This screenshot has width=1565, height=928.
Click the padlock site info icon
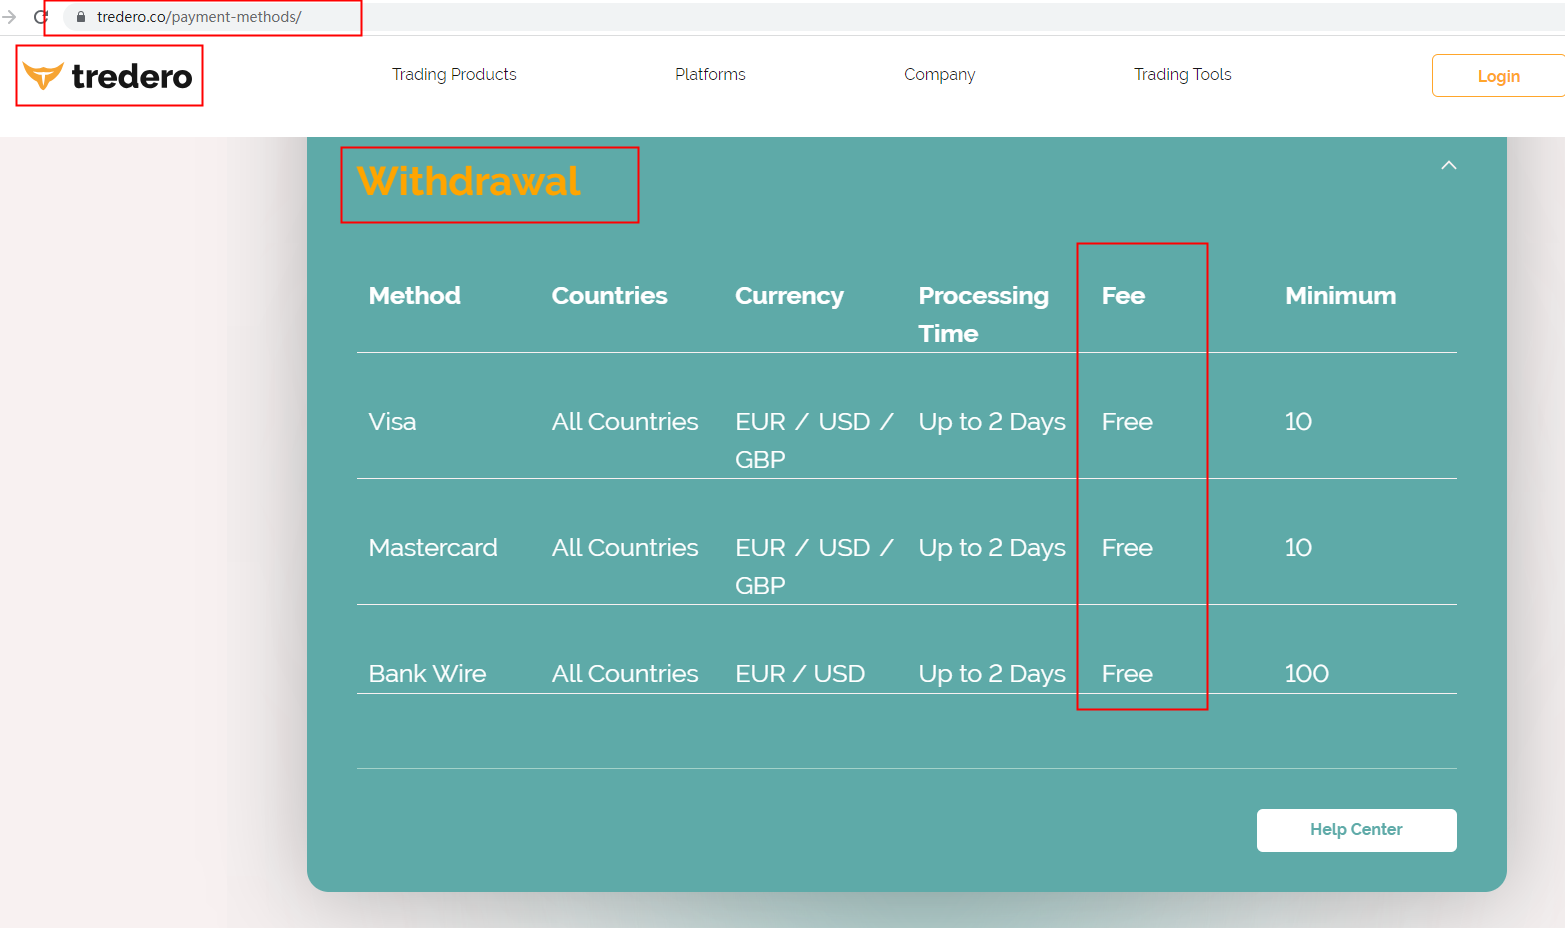click(x=81, y=17)
